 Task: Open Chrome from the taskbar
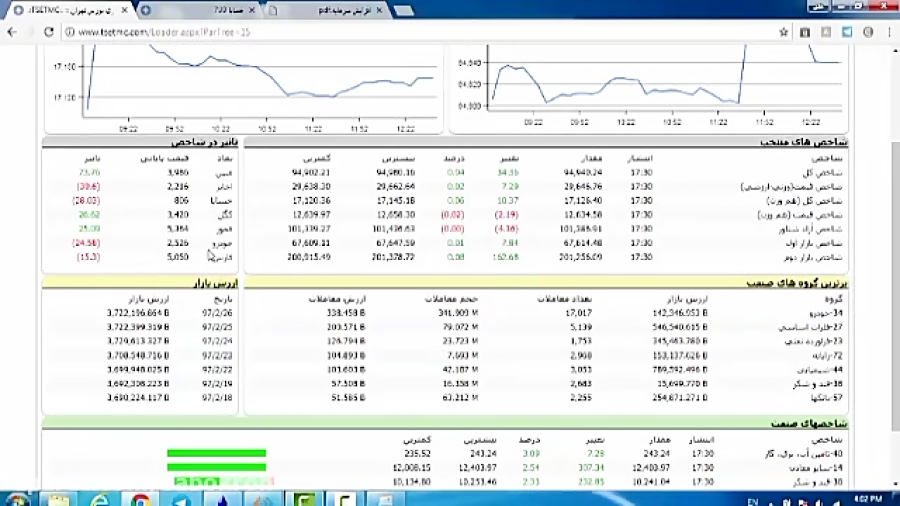click(x=140, y=500)
